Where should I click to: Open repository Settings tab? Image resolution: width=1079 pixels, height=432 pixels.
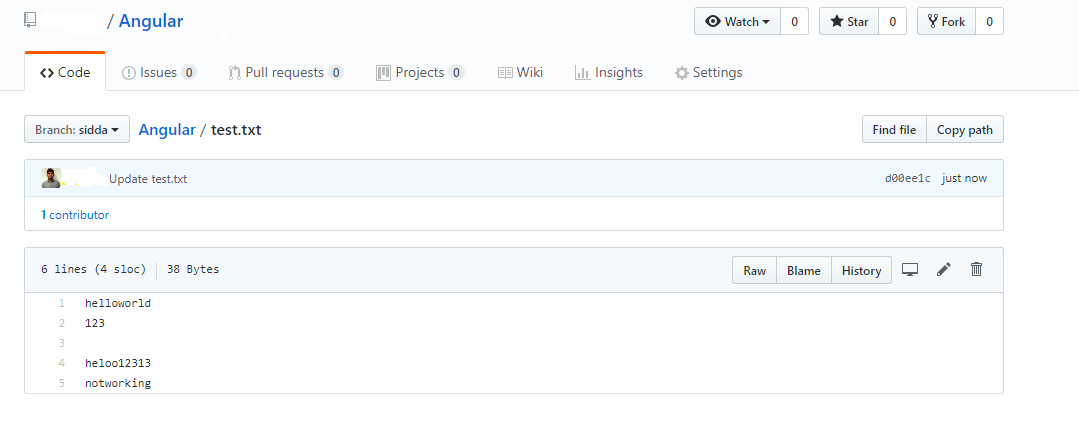tap(708, 72)
